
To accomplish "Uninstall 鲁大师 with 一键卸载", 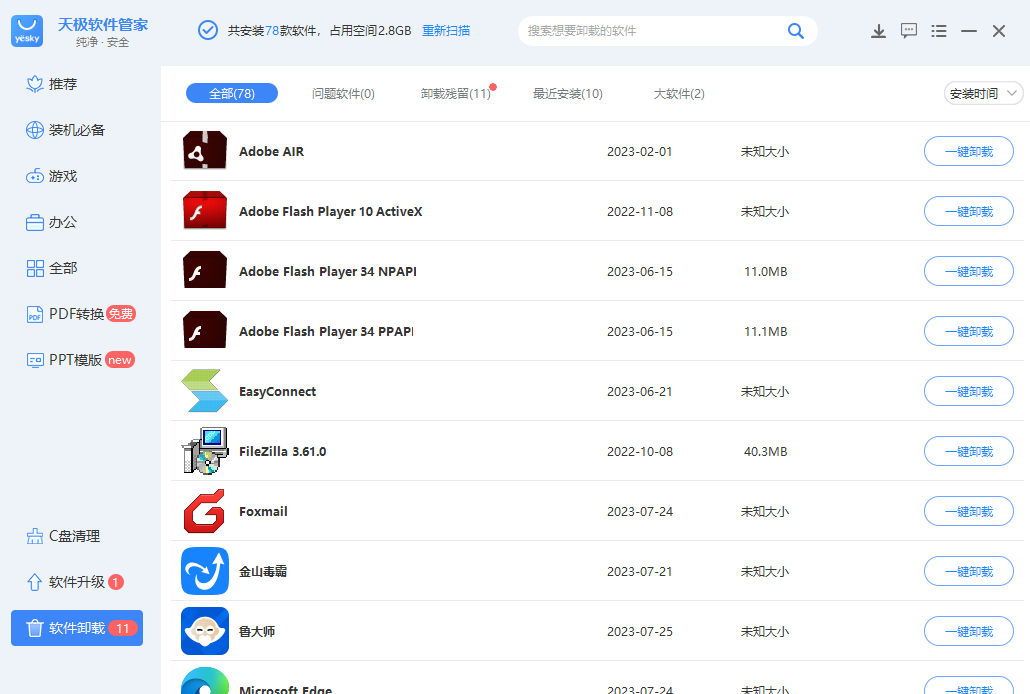I will 968,631.
